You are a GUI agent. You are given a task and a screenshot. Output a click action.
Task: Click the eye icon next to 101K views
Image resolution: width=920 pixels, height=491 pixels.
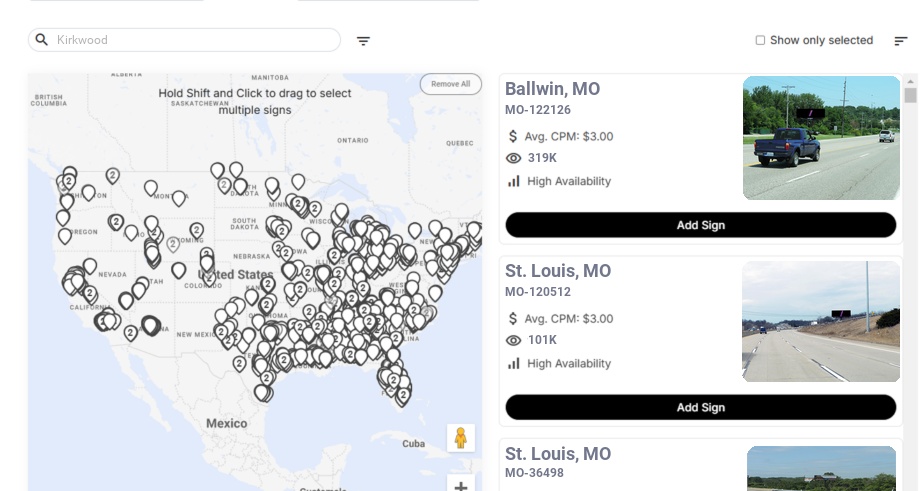[514, 340]
